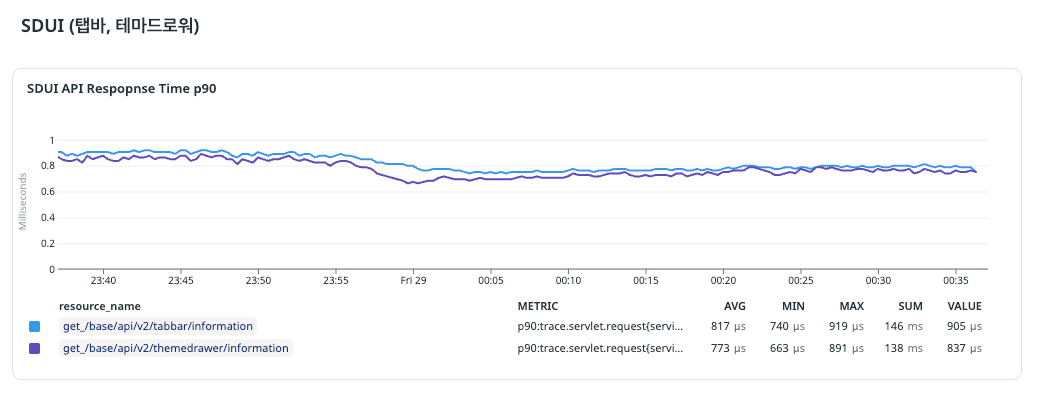Screen dimensions: 1042x420
Task: Sort the legend by MAX column
Action: [x=851, y=306]
